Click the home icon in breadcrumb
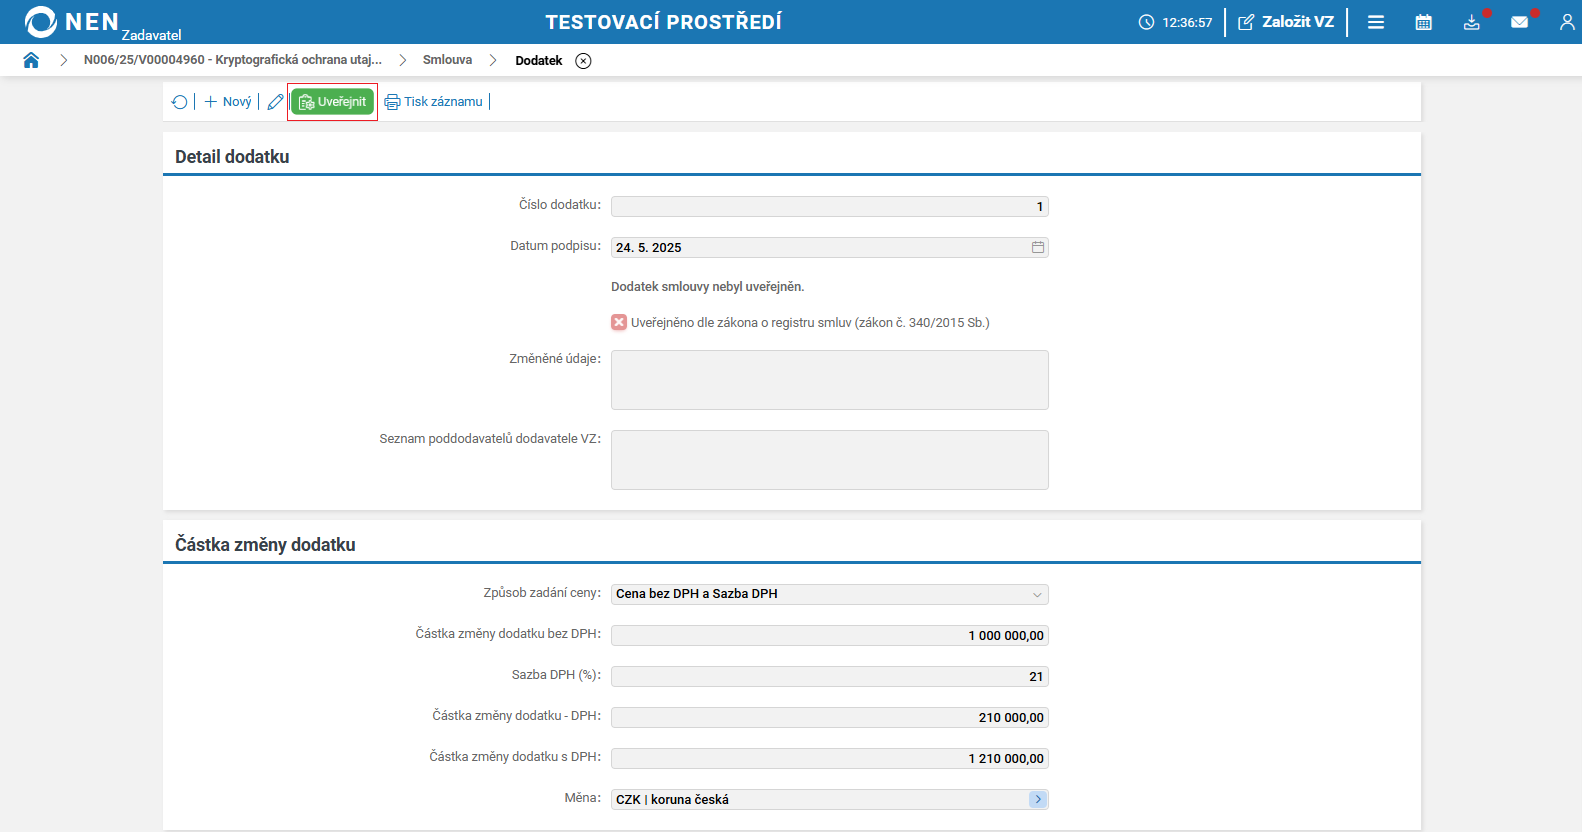 click(x=31, y=60)
